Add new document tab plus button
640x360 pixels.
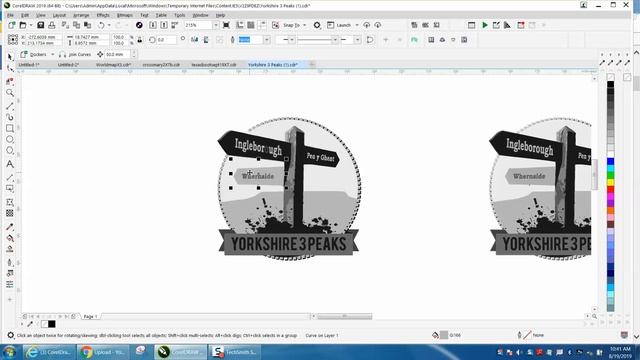[x=312, y=64]
